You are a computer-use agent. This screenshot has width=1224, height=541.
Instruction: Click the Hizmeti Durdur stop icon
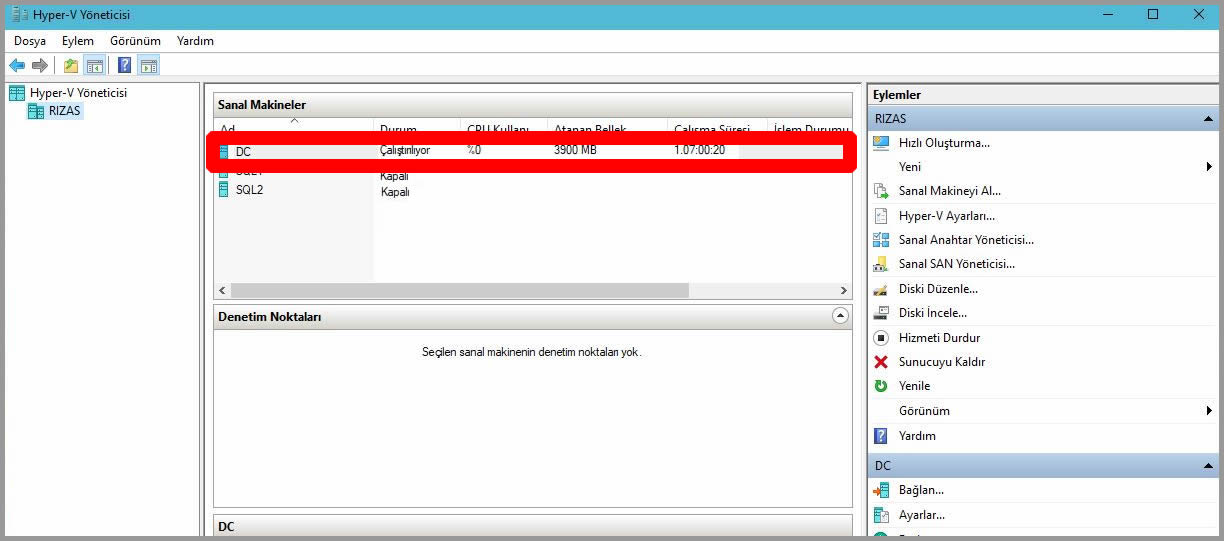pyautogui.click(x=880, y=338)
